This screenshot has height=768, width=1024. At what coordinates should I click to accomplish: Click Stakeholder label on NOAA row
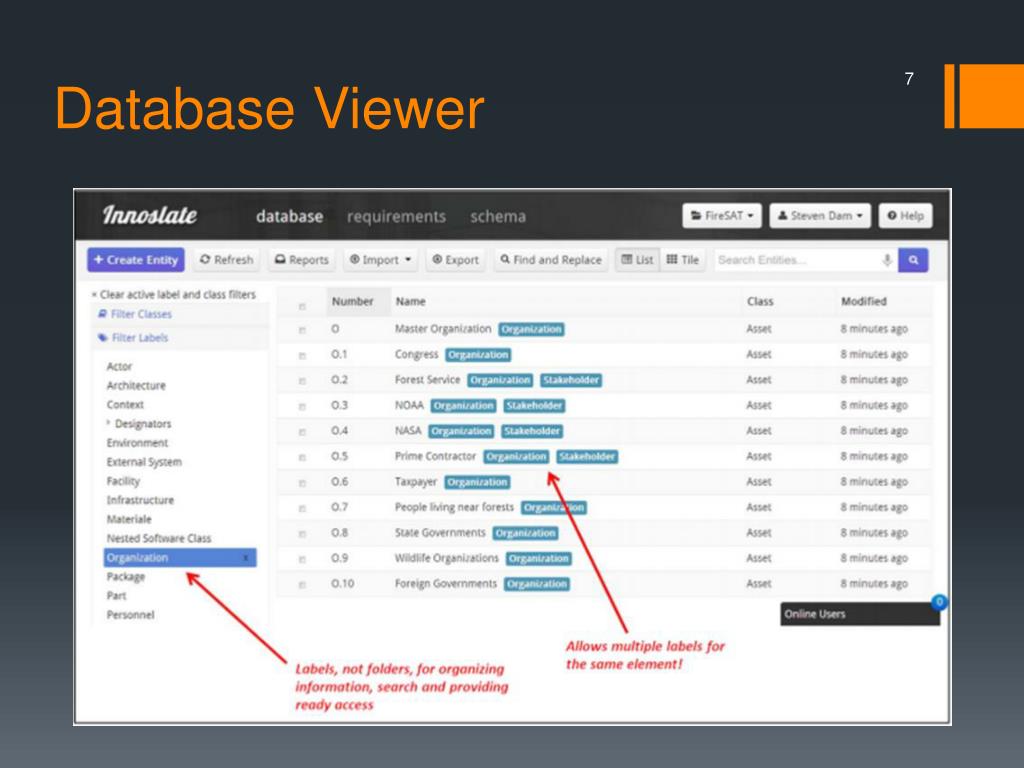pos(534,406)
